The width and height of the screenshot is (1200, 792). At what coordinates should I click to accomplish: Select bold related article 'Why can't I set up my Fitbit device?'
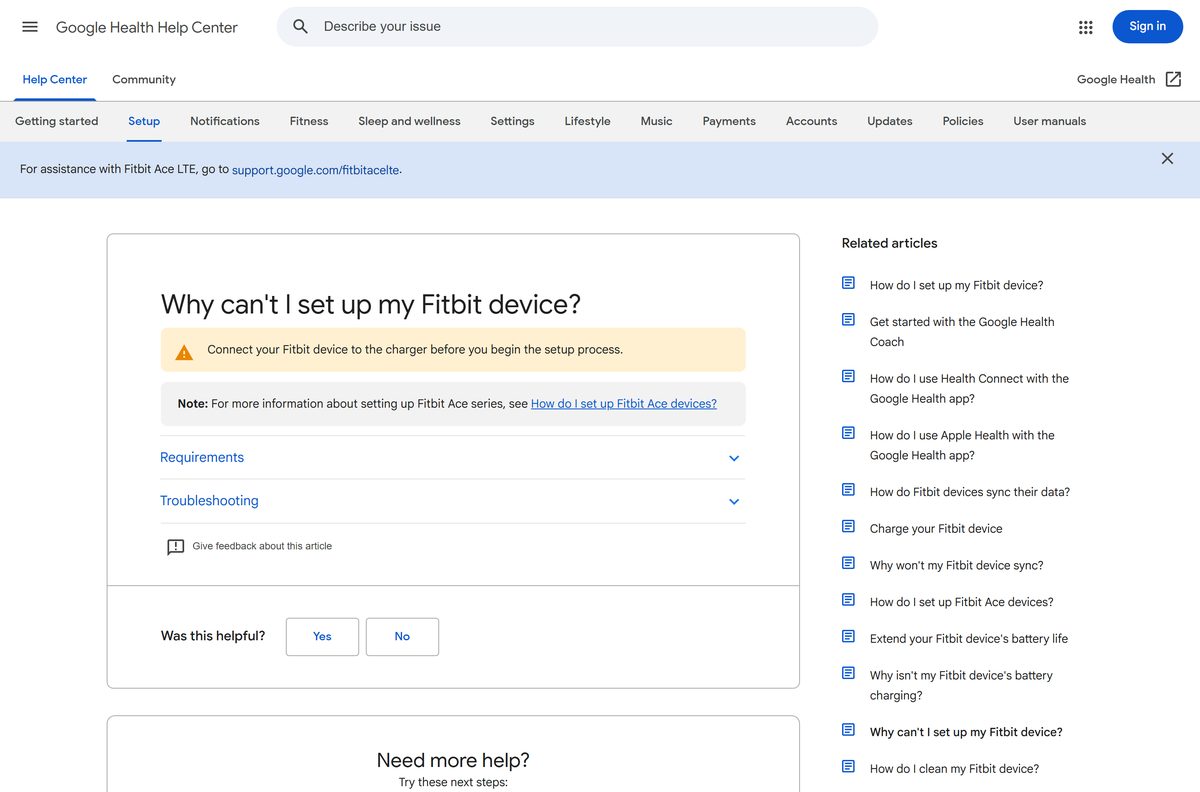pos(966,732)
